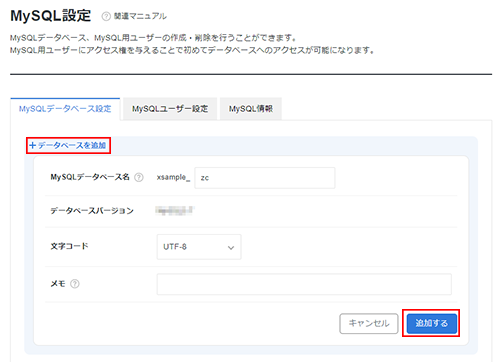The height and width of the screenshot is (362, 500).
Task: Open the 文字コード UTF-8 dropdown
Action: (x=199, y=247)
